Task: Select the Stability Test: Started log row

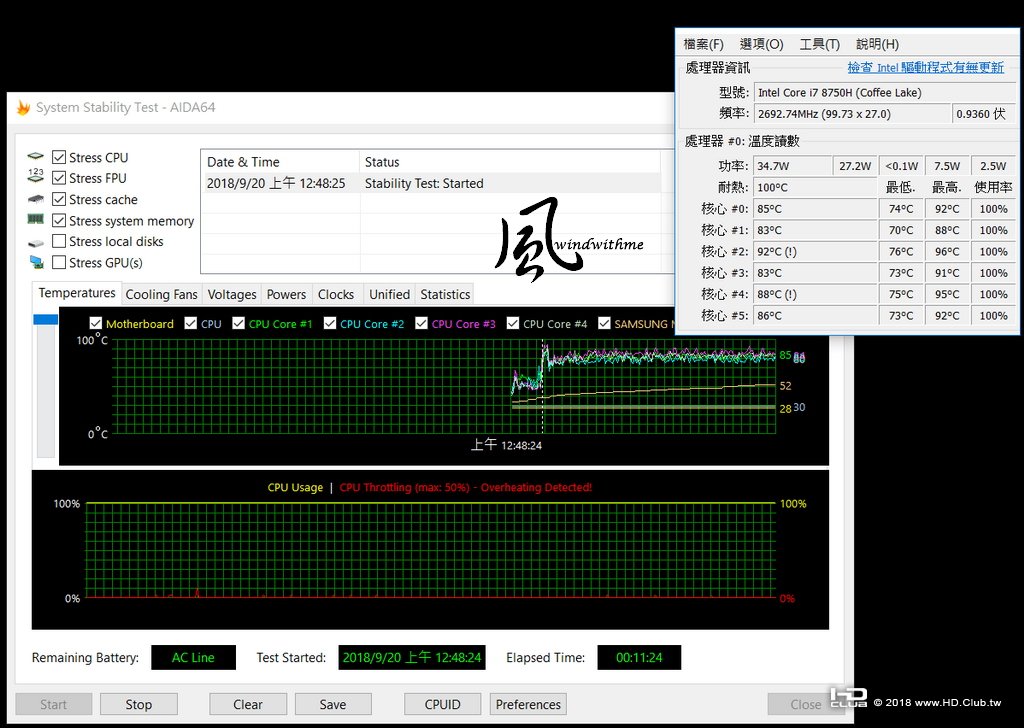Action: 431,183
